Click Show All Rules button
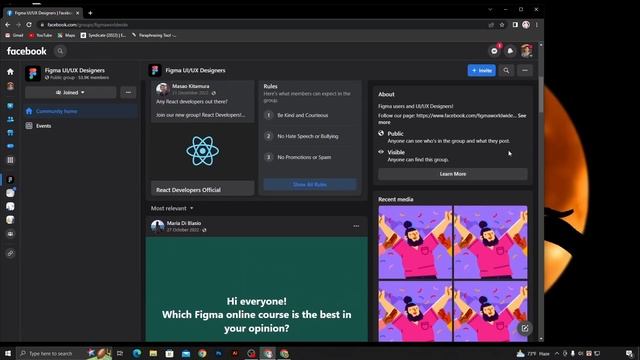 (310, 184)
